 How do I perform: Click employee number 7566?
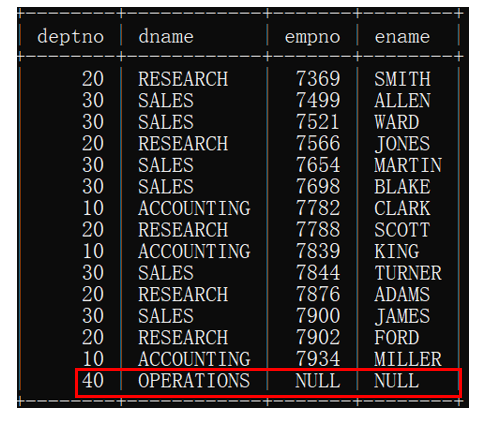(x=318, y=144)
